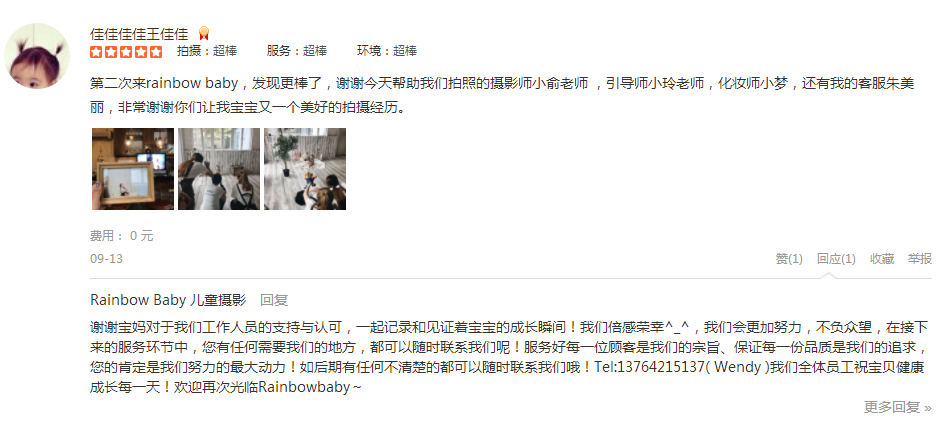
Task: Click 回复 next to the merchant name
Action: [x=274, y=300]
